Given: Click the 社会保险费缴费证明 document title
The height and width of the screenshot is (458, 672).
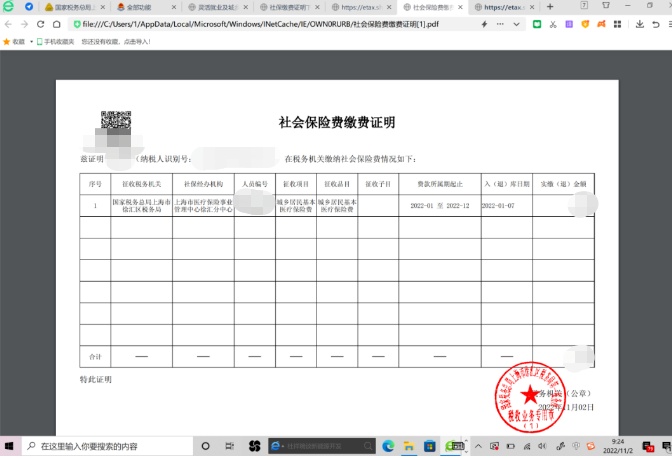Looking at the screenshot, I should 337,123.
